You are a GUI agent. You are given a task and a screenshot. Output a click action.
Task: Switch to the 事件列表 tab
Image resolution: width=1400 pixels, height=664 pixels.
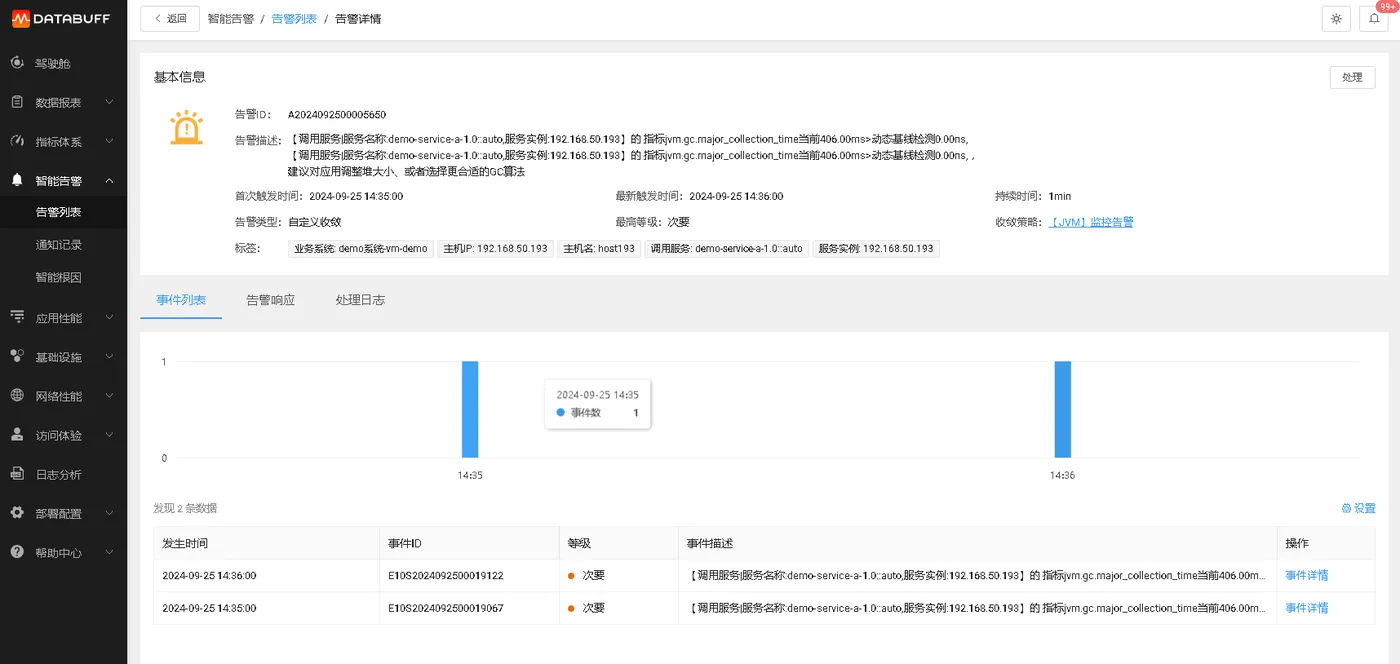pyautogui.click(x=181, y=300)
